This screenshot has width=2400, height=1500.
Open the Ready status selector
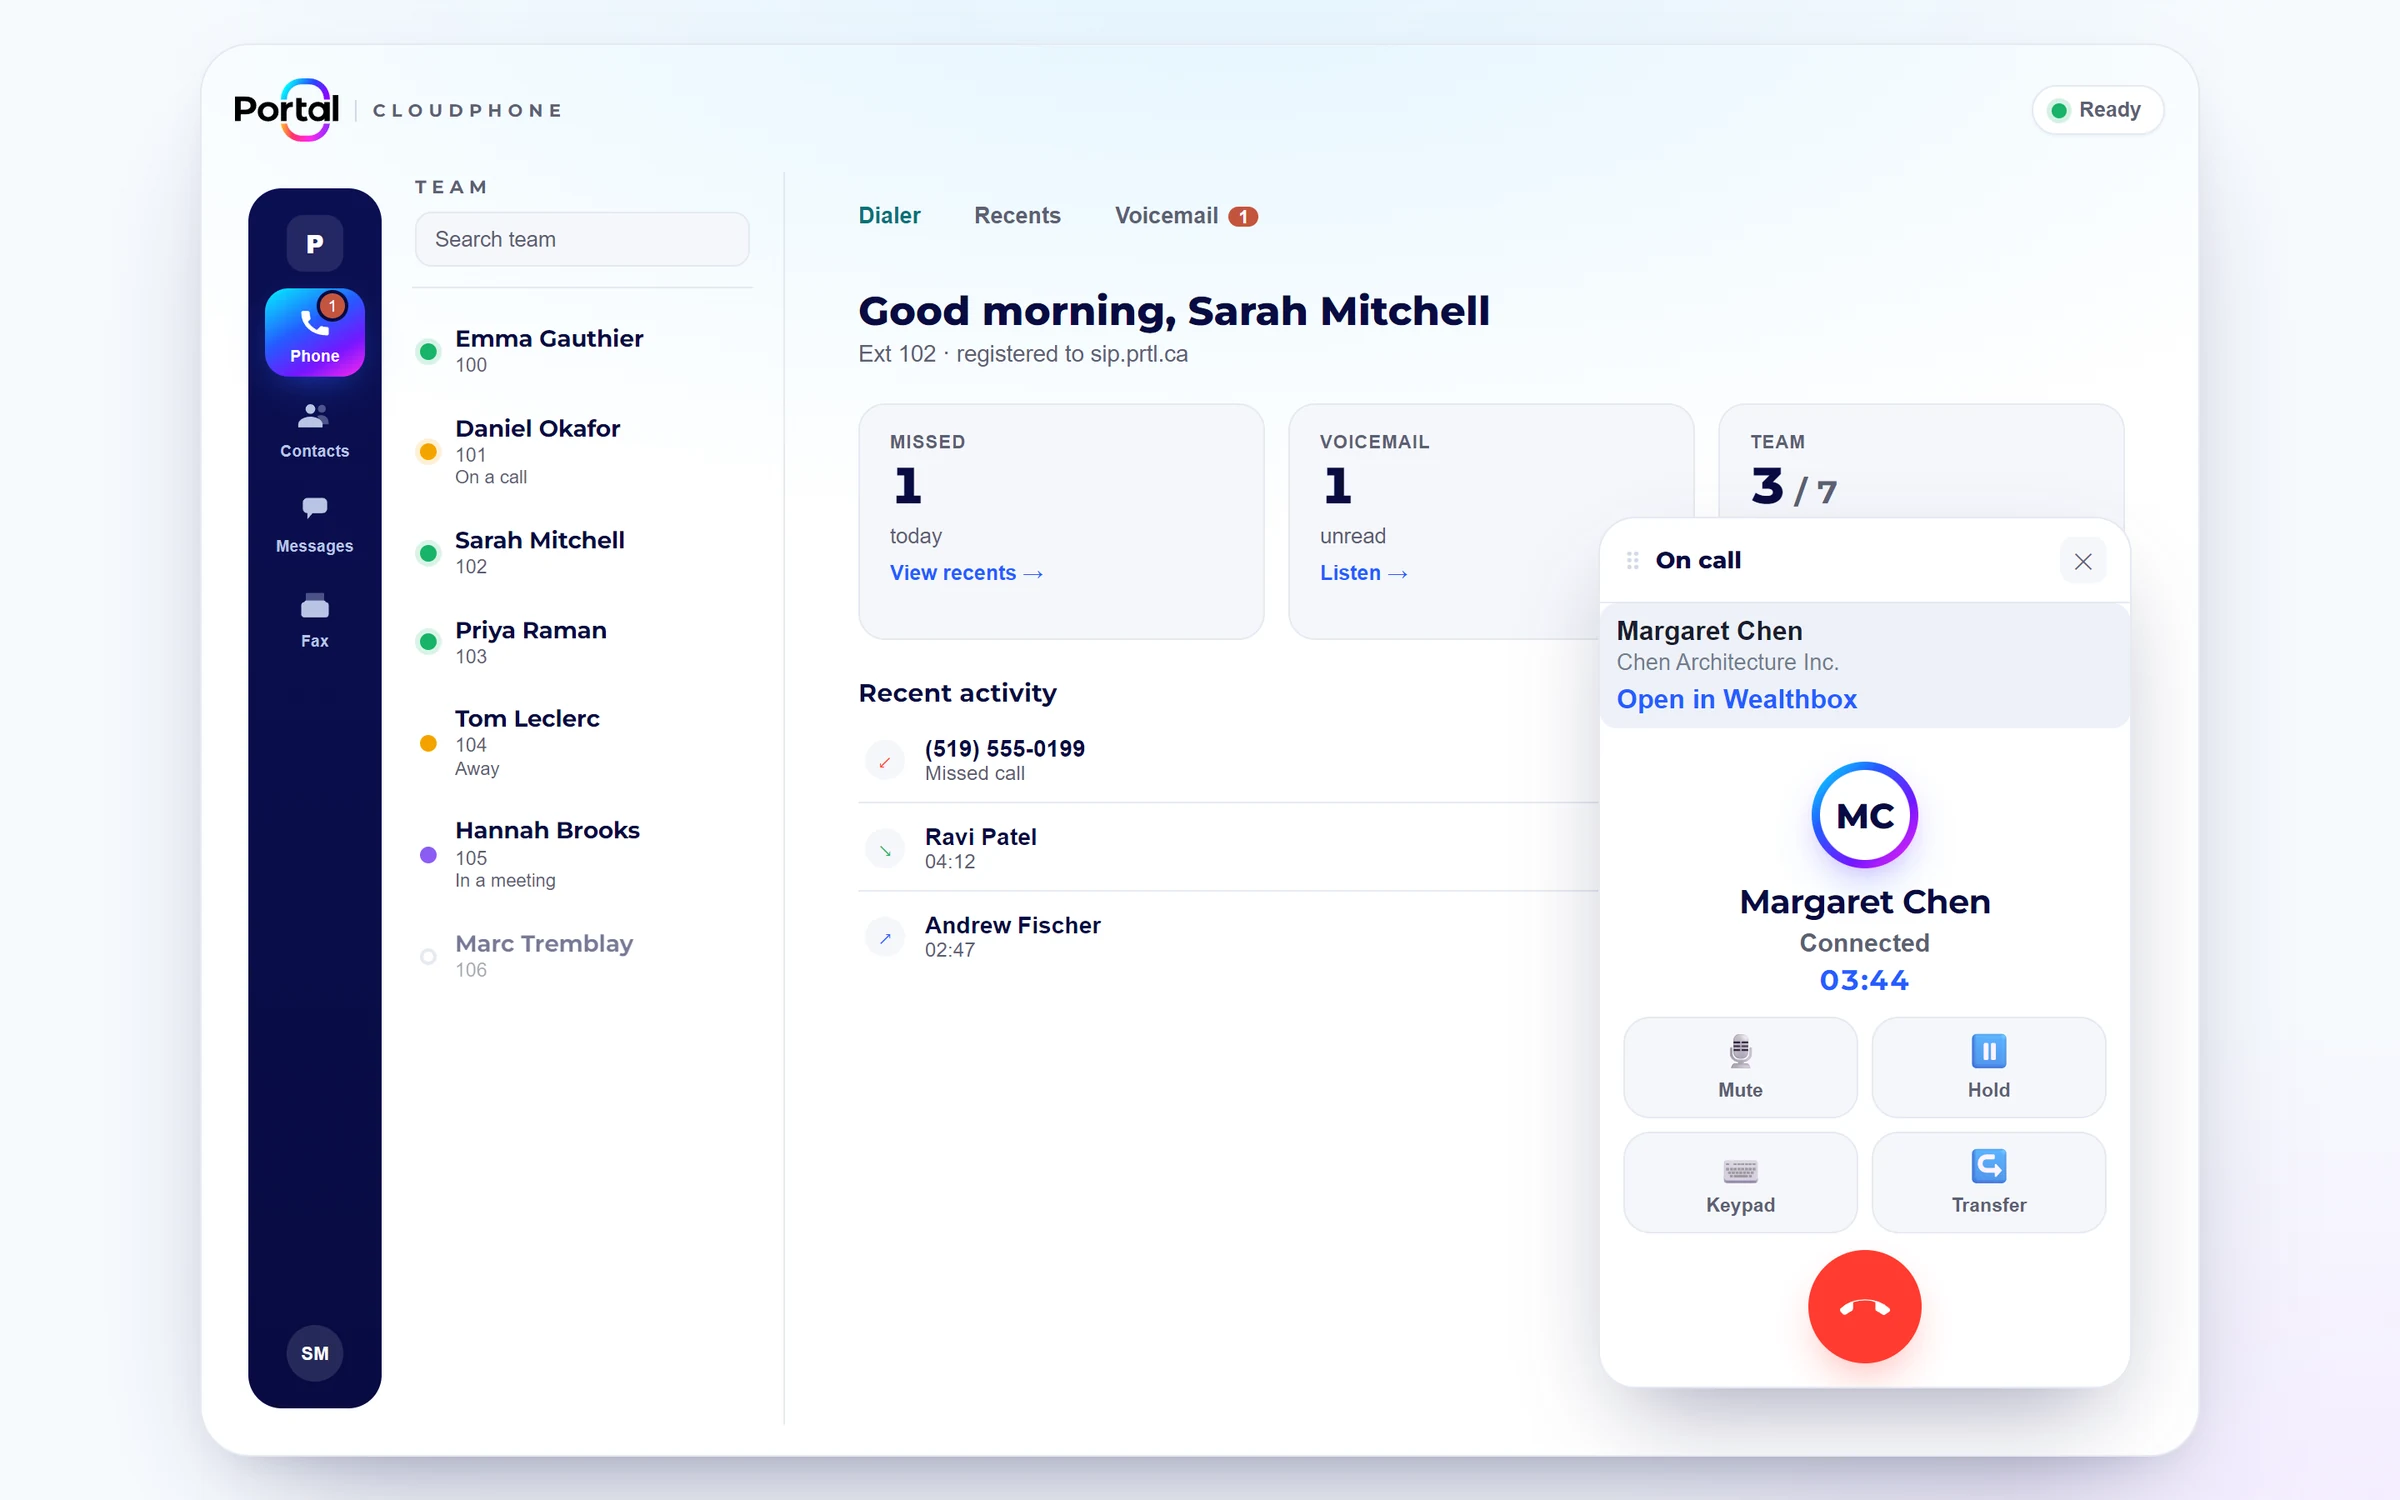(2098, 110)
